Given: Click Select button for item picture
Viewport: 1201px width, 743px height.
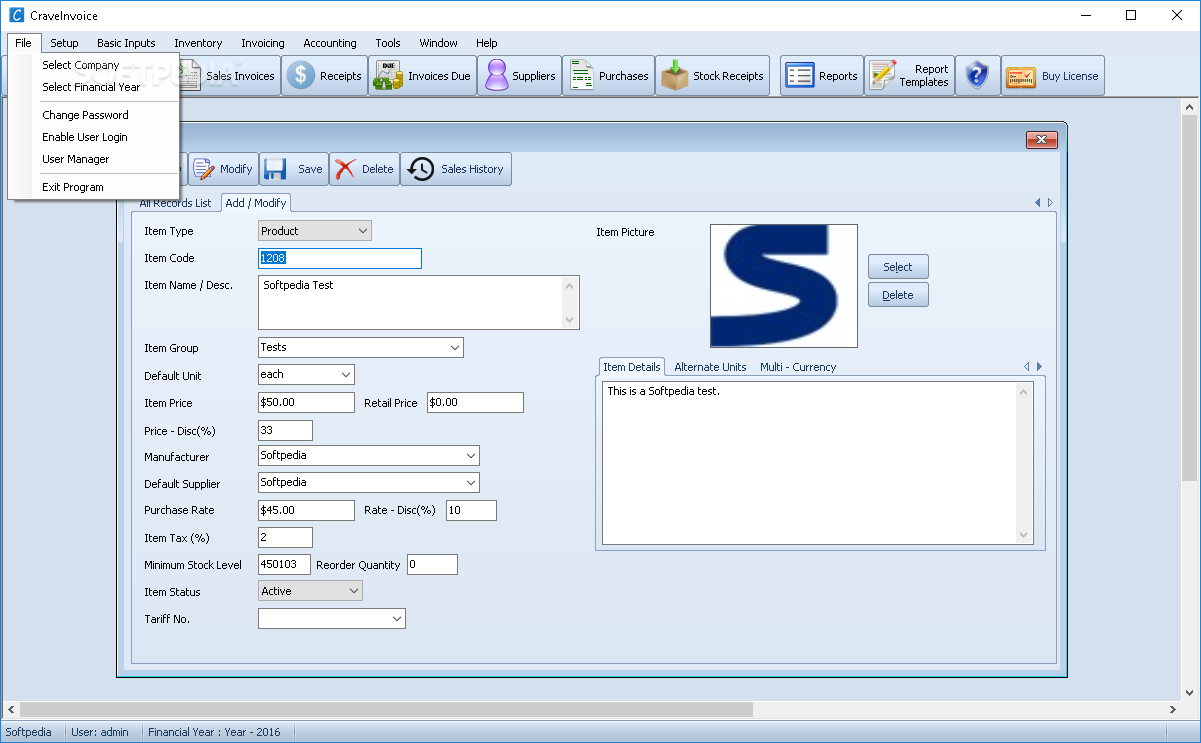Looking at the screenshot, I should [898, 267].
